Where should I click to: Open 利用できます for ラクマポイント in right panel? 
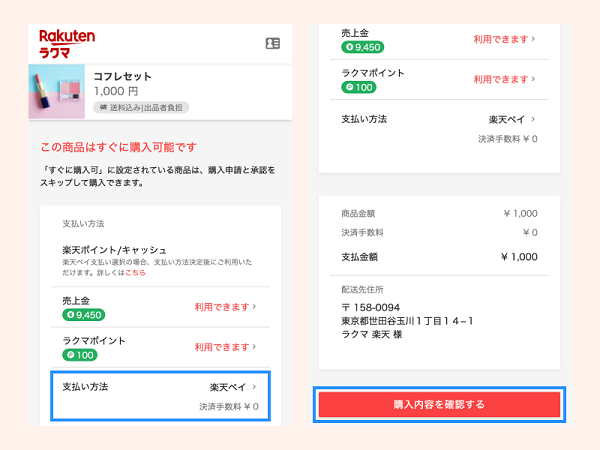[x=504, y=79]
